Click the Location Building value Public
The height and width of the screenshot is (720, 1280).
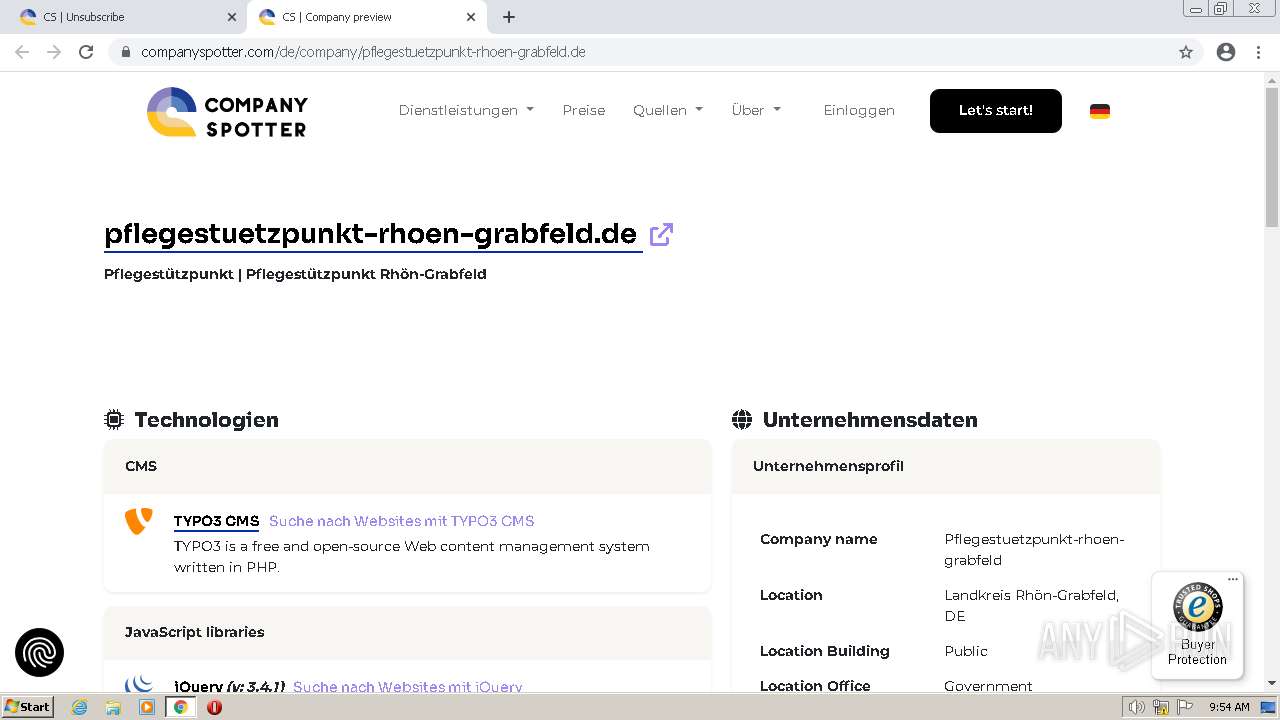tap(966, 651)
